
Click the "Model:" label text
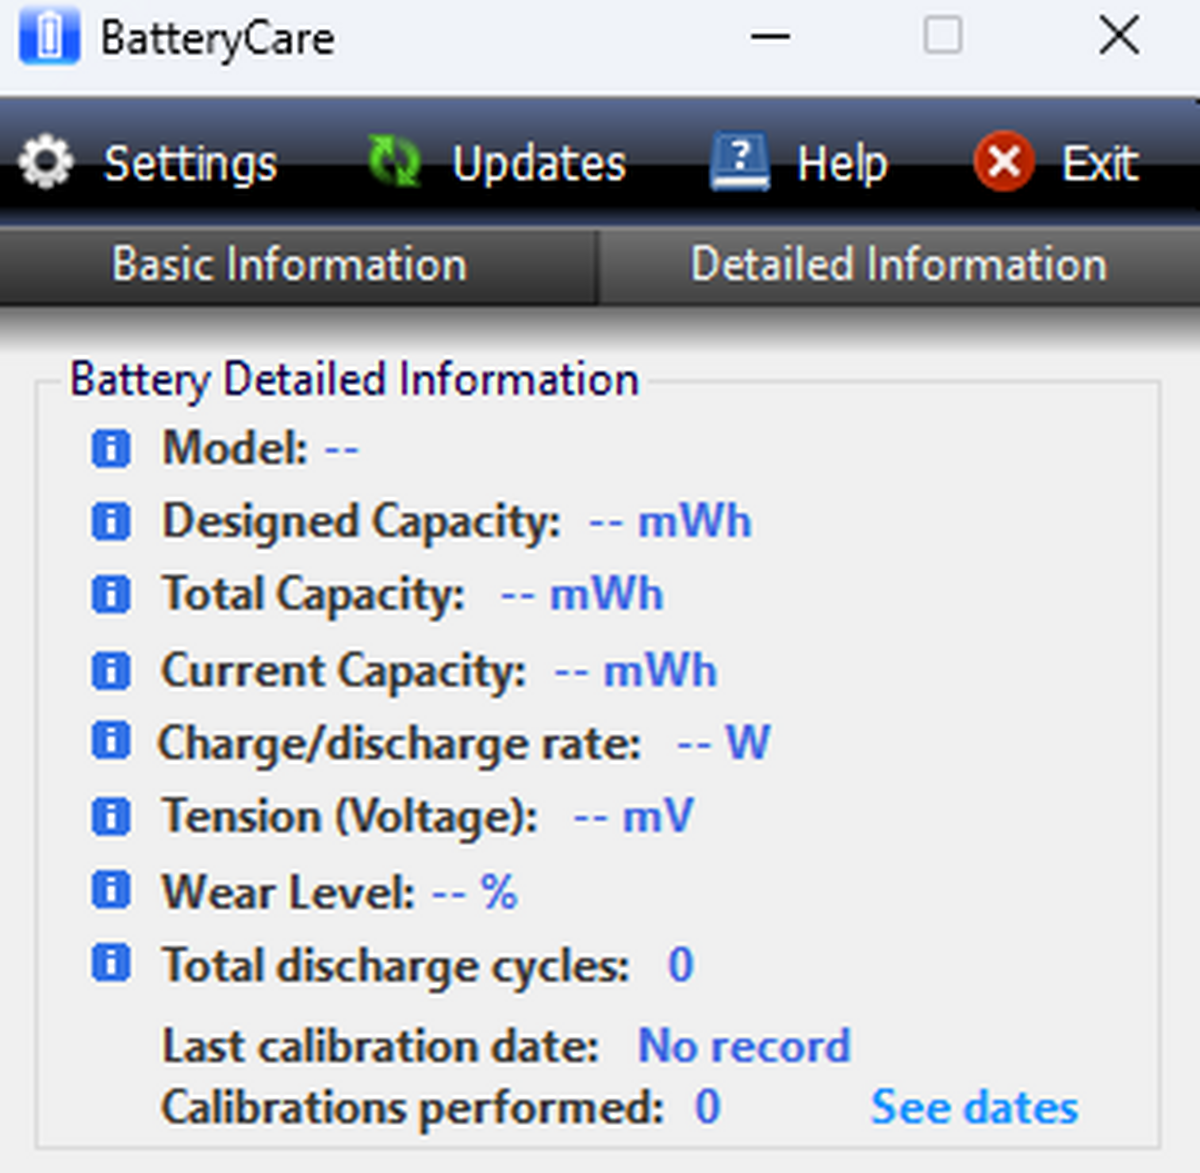[x=236, y=448]
